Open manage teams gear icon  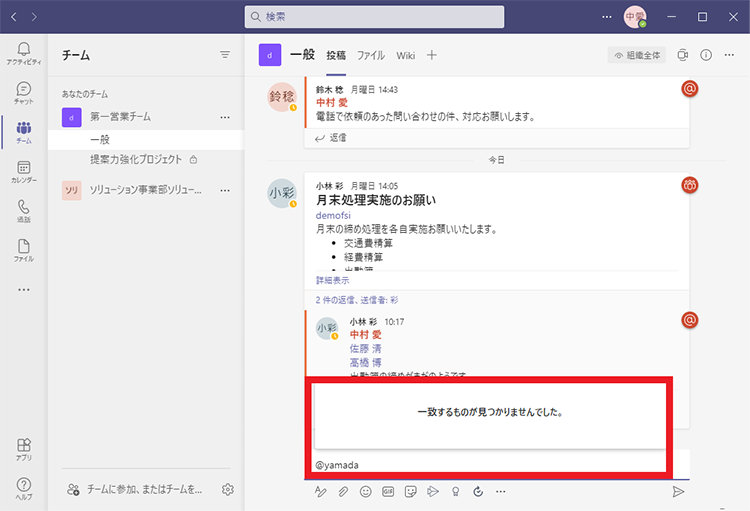click(228, 489)
